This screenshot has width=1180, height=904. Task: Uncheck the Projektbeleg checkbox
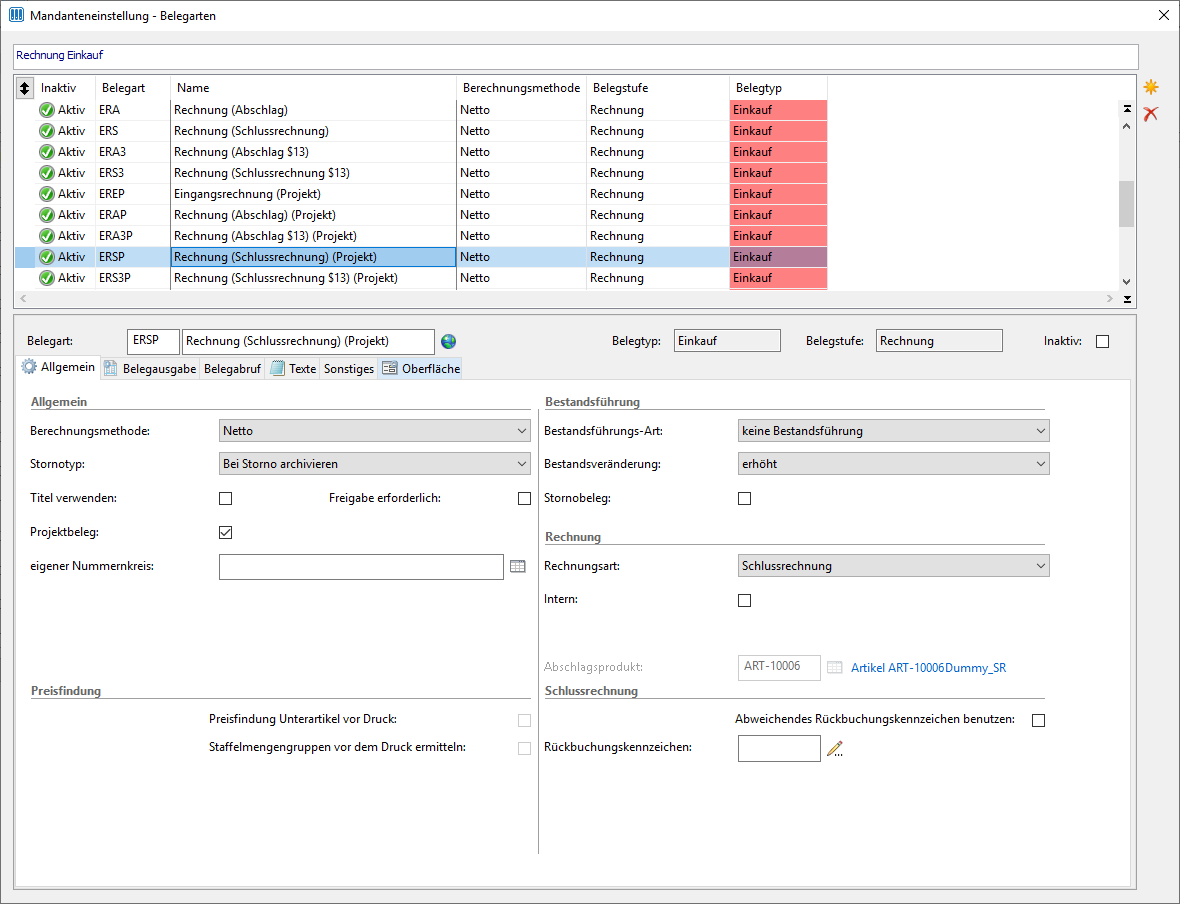(226, 533)
